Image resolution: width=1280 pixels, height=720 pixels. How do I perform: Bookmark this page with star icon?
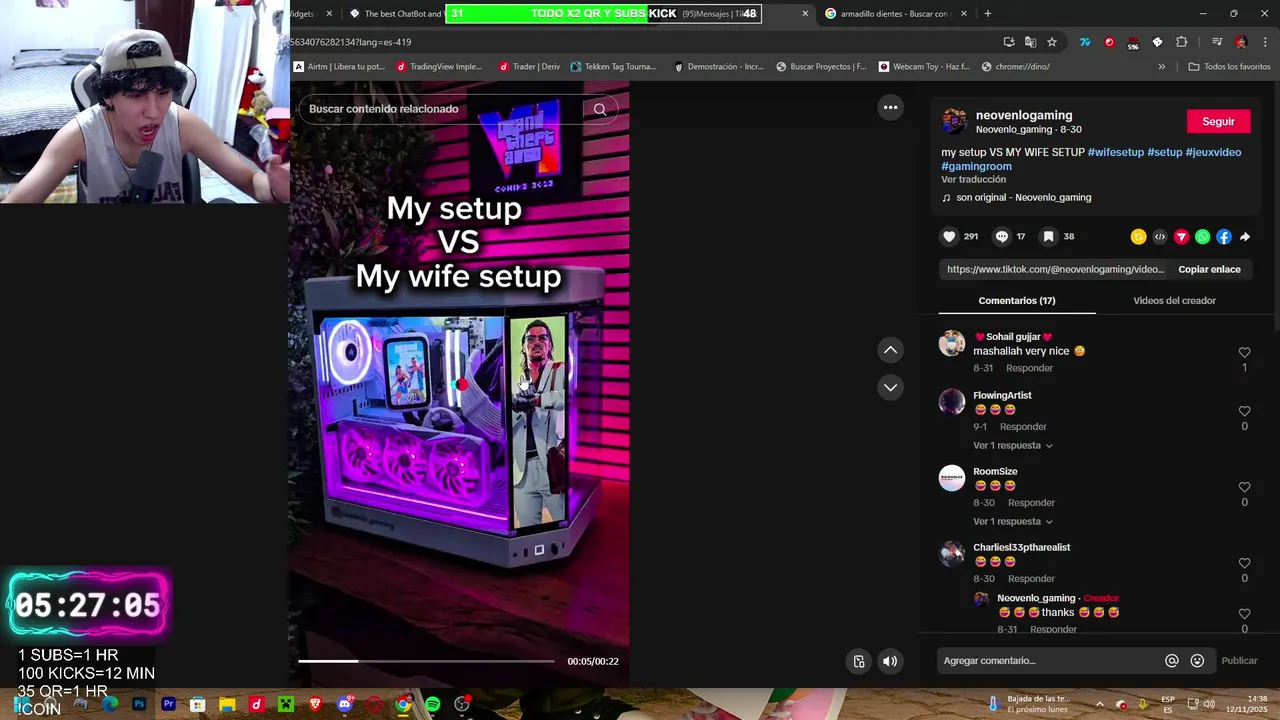click(x=1051, y=42)
